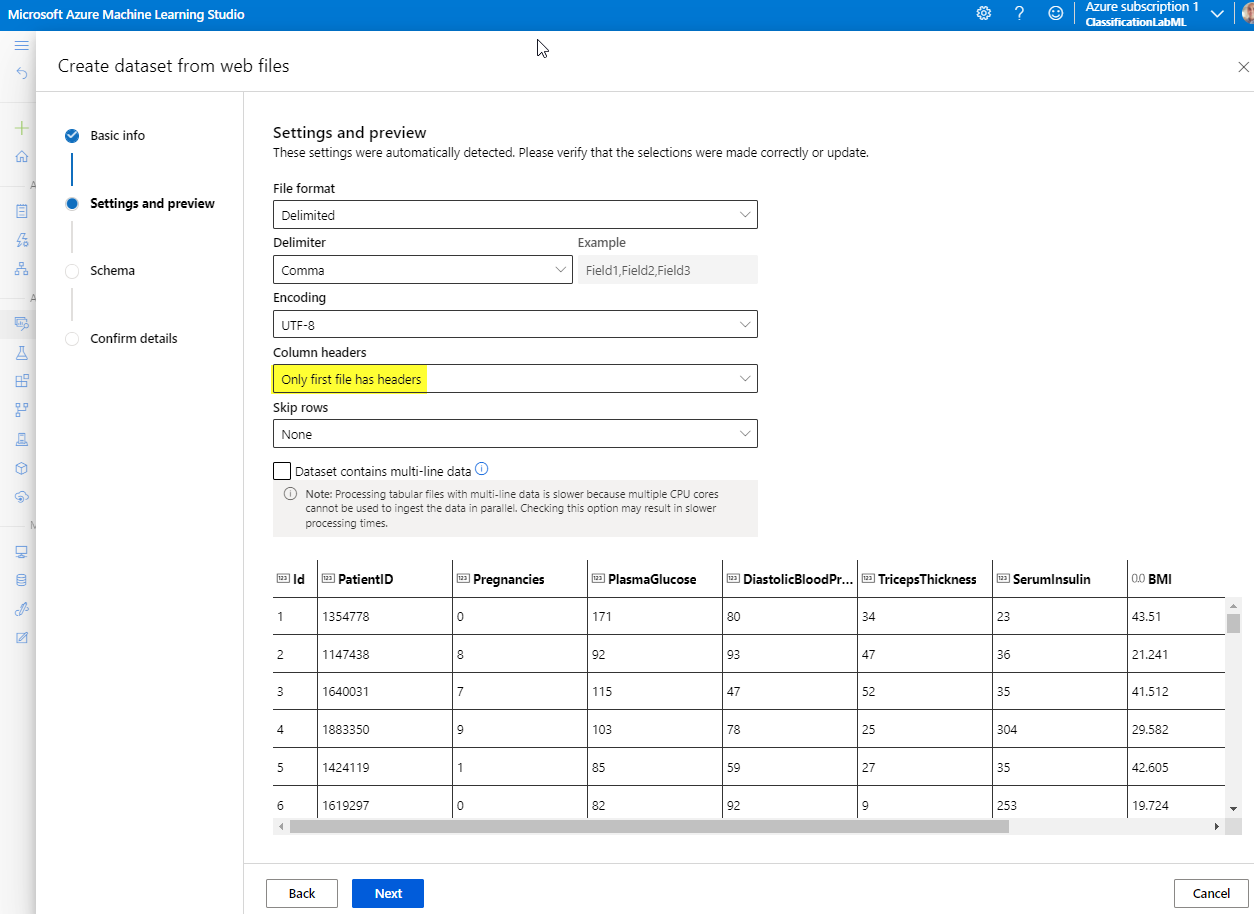Screen dimensions: 1254x914
Task: Open the settings gear in the header
Action: pos(983,13)
